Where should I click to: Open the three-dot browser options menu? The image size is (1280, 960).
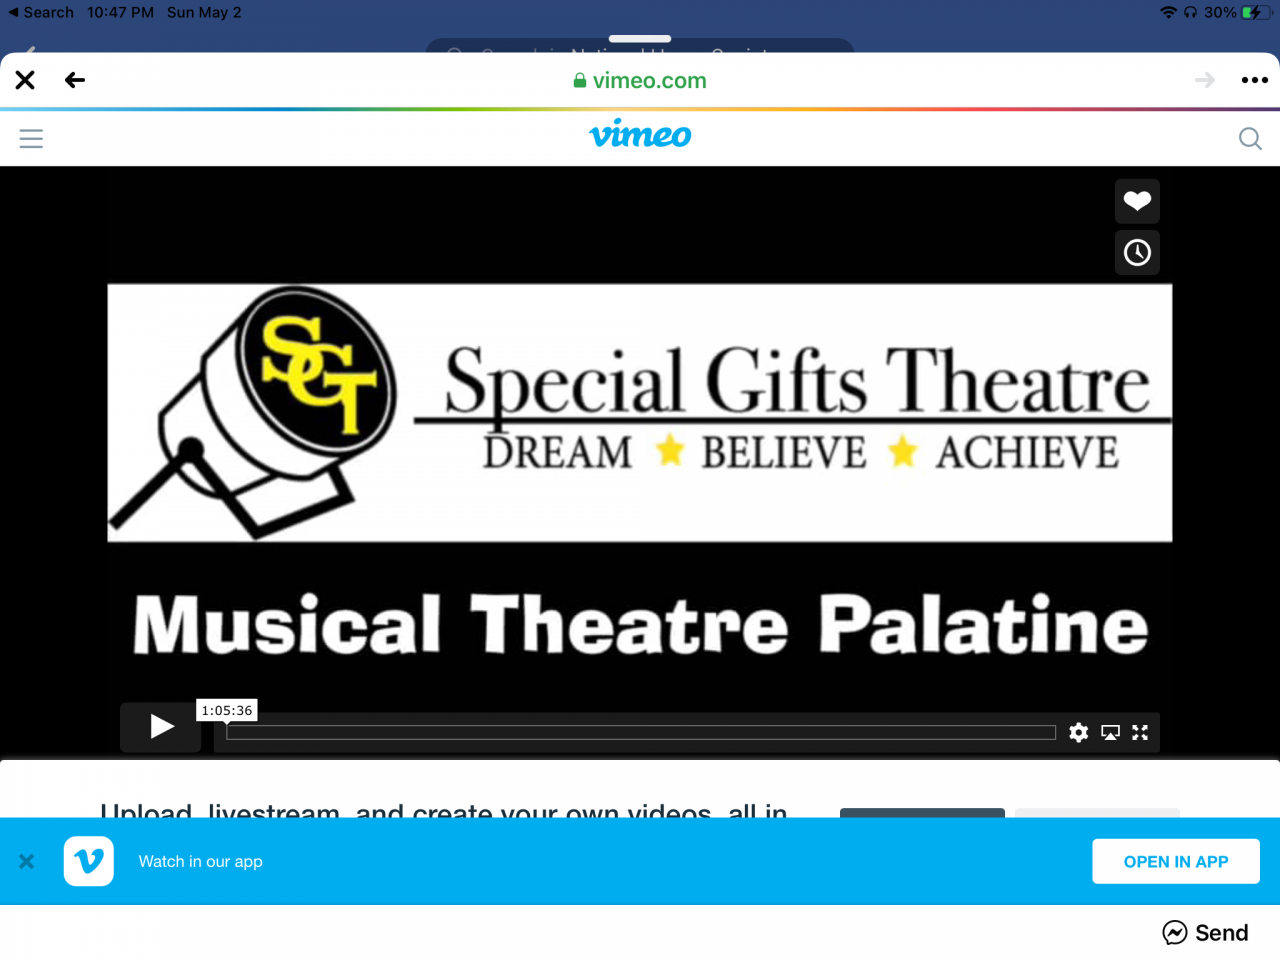(x=1254, y=80)
